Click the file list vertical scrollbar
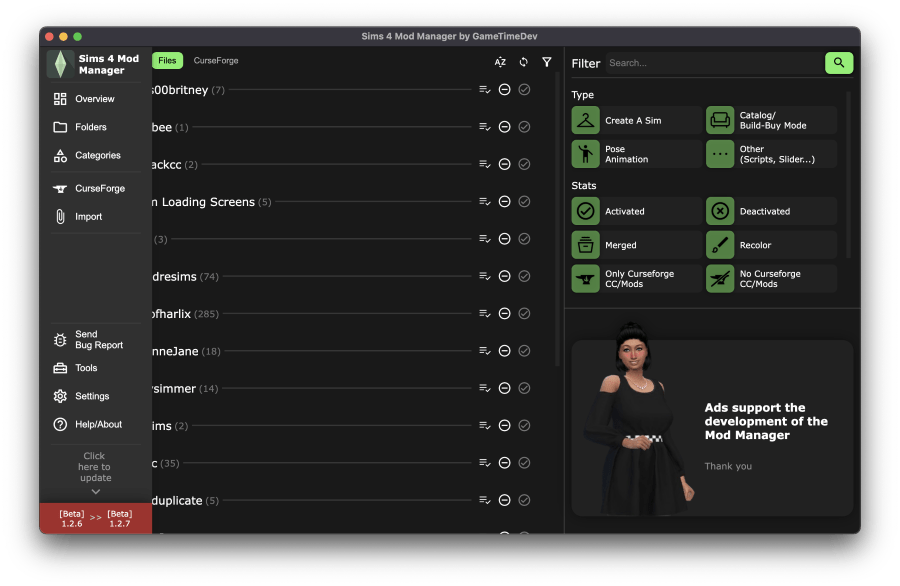This screenshot has width=900, height=586. [x=557, y=220]
